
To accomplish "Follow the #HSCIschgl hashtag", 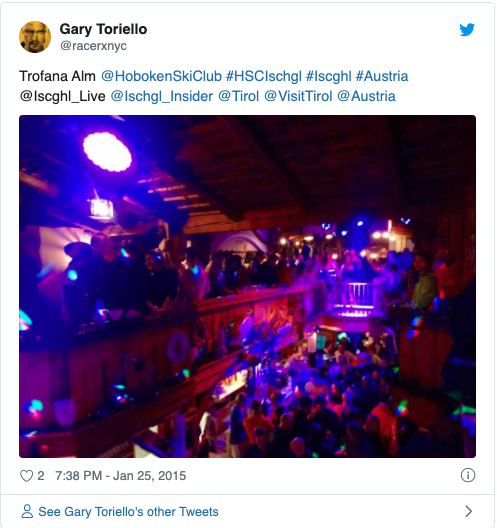I will [x=264, y=76].
